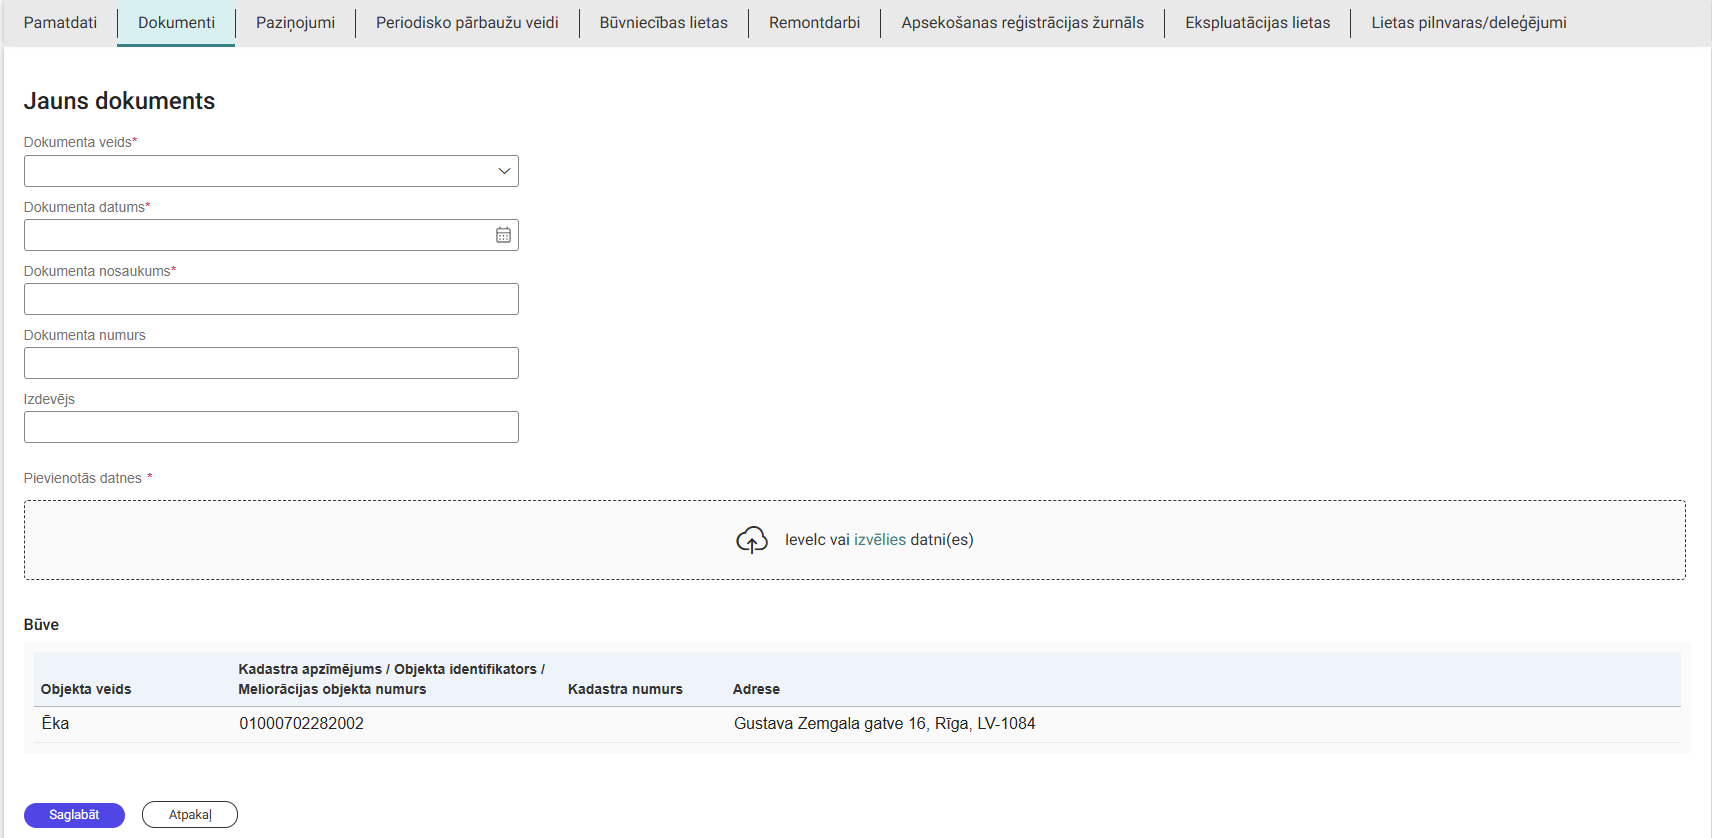This screenshot has height=838, width=1712.
Task: Click the izvēlies file chooser link
Action: (879, 540)
